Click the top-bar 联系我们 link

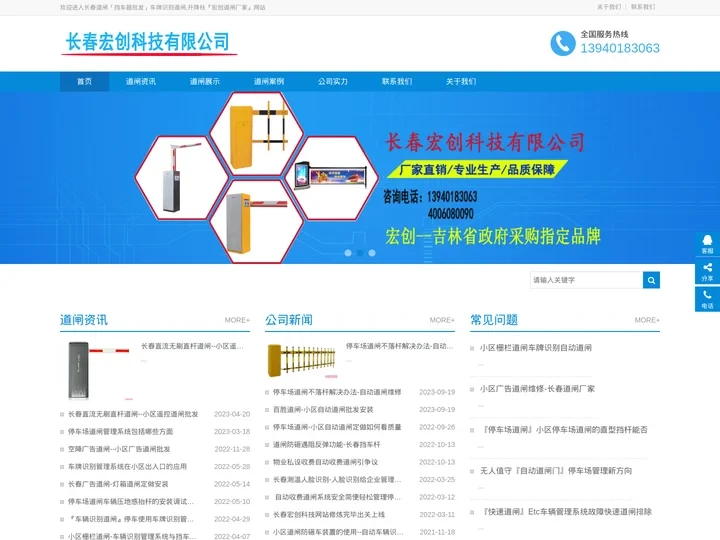pos(643,7)
